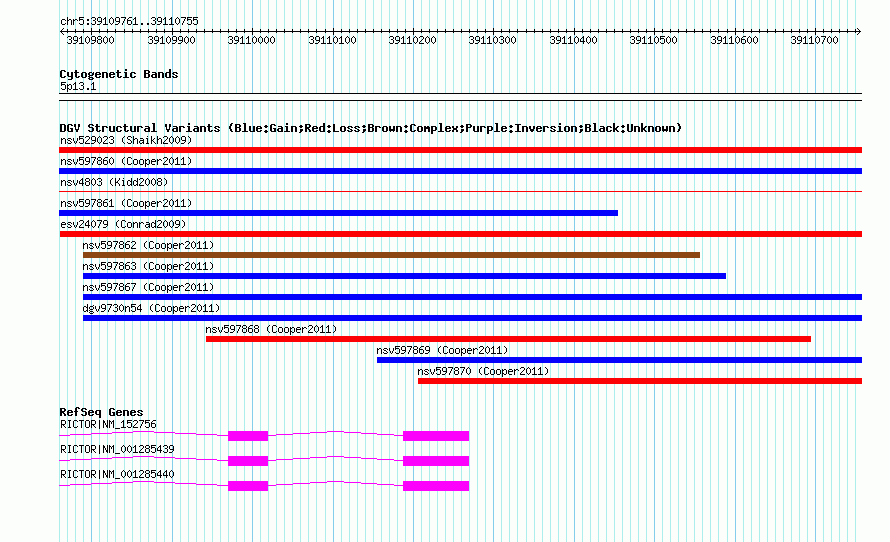Click the 39110100 ruler coordinate

(x=332, y=40)
